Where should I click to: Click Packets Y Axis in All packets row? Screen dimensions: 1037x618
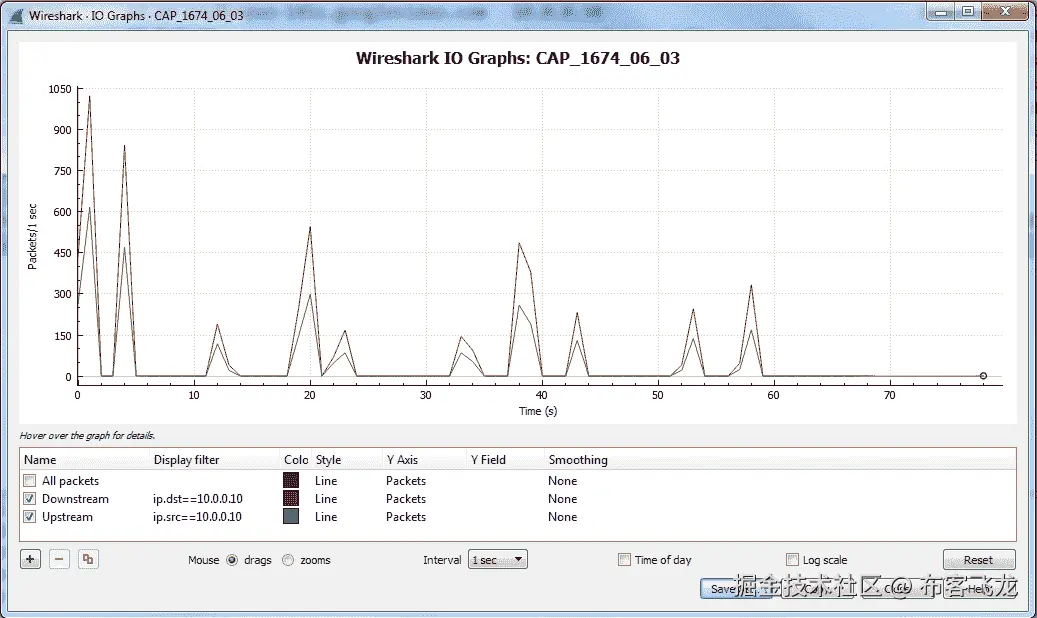[406, 481]
